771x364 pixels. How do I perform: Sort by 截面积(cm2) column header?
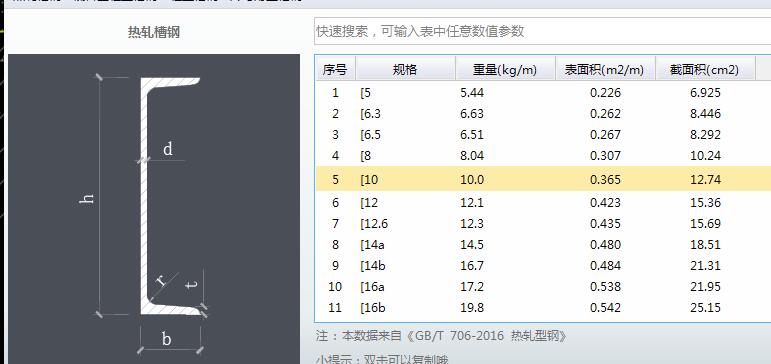705,70
